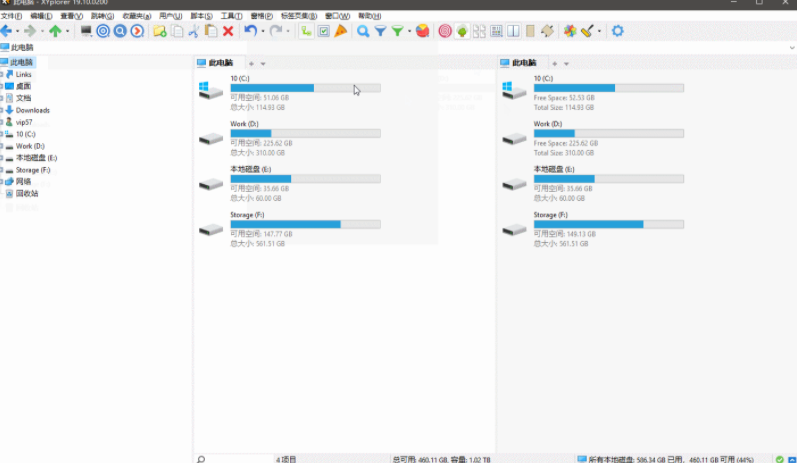Select Storage (F:) in folder tree
The image size is (797, 463).
pyautogui.click(x=32, y=170)
